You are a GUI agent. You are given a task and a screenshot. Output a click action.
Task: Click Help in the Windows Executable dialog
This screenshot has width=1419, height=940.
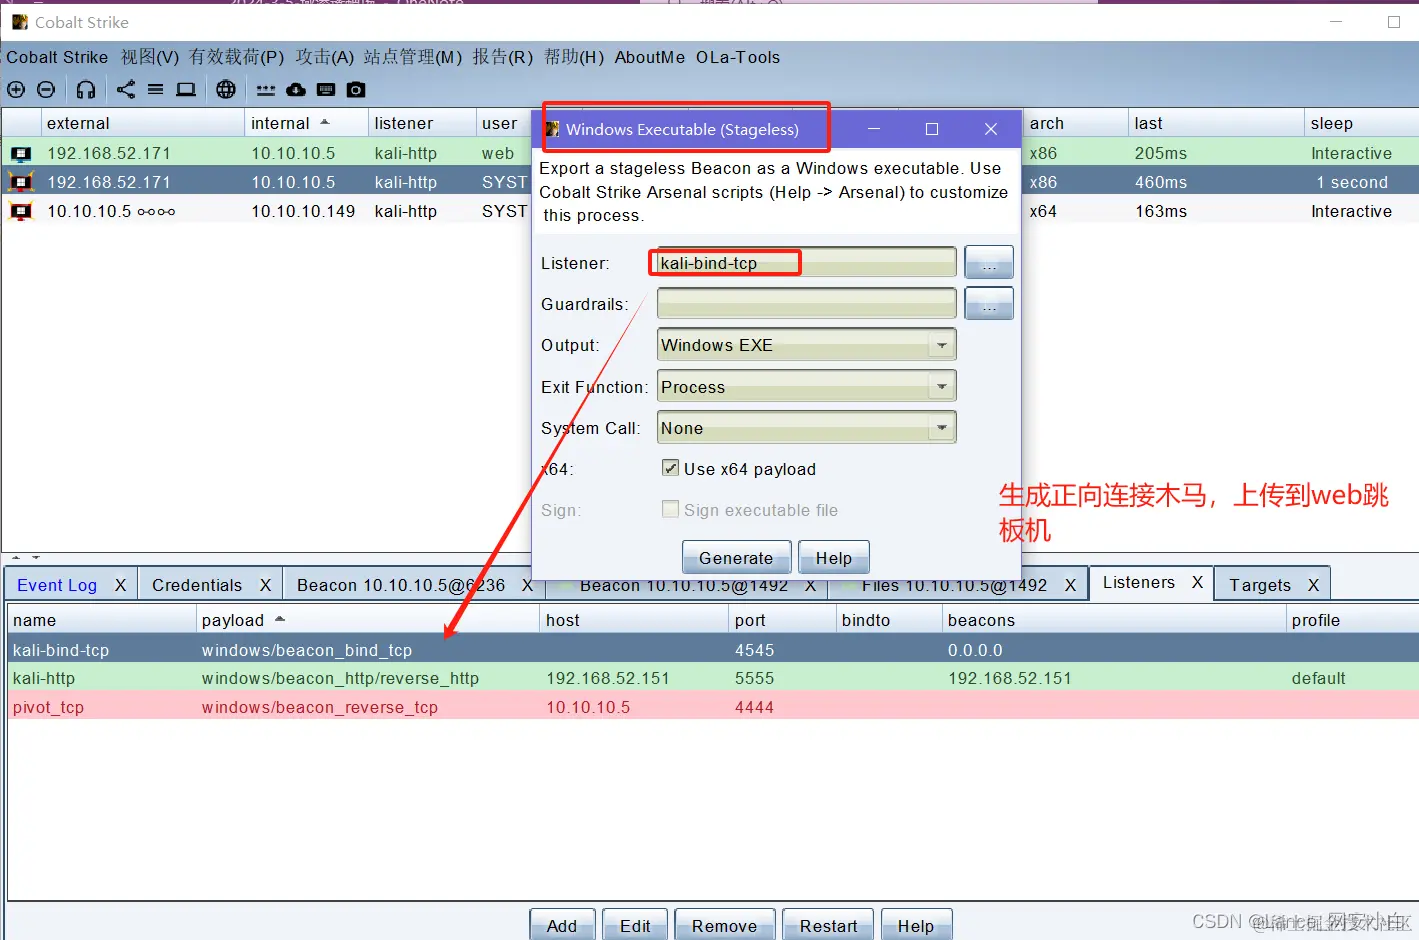pyautogui.click(x=834, y=558)
